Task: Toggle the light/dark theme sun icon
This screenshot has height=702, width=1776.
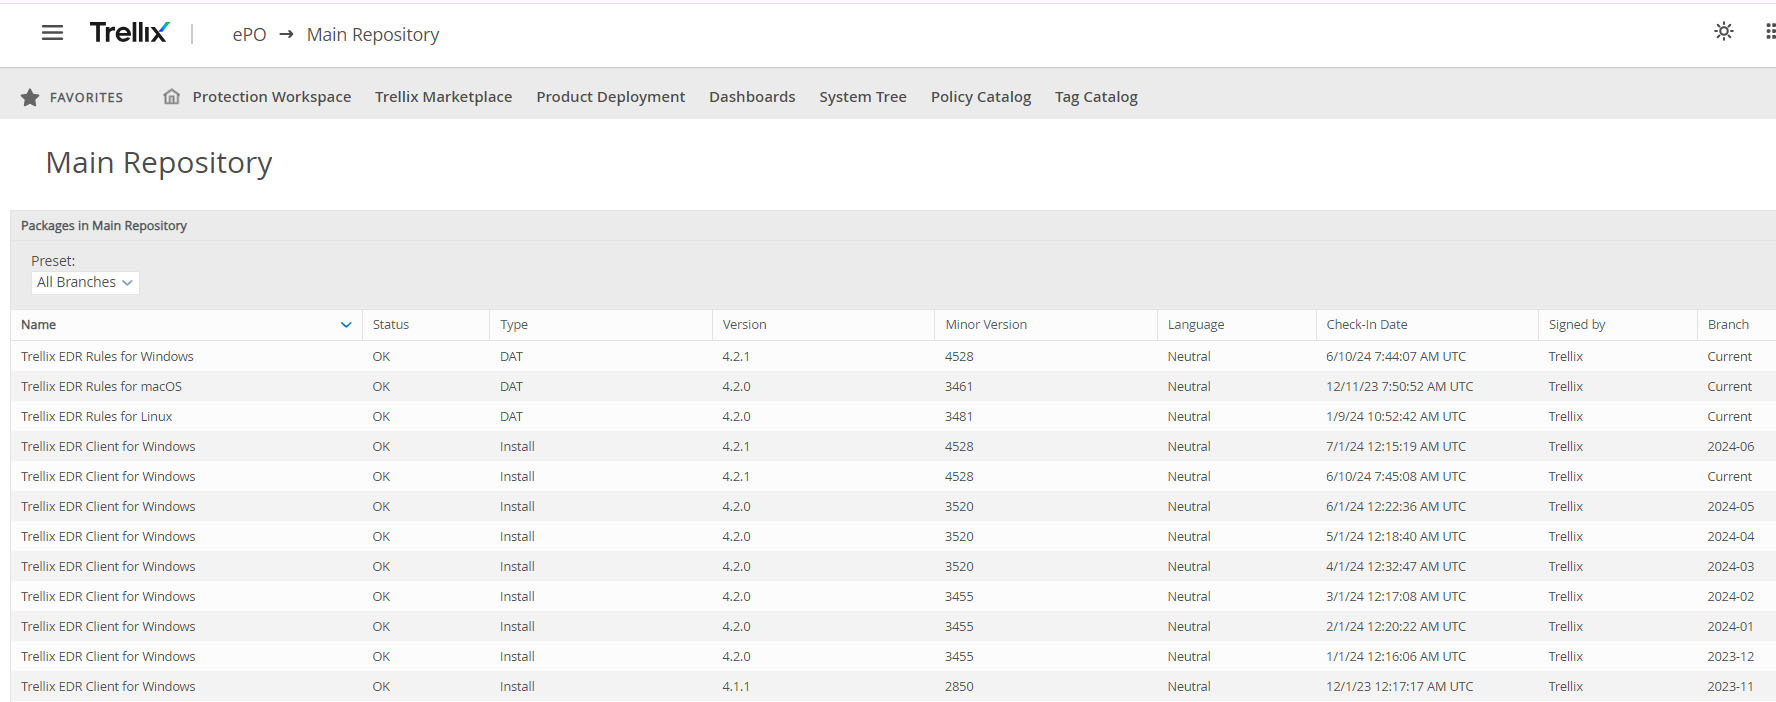Action: pos(1724,31)
